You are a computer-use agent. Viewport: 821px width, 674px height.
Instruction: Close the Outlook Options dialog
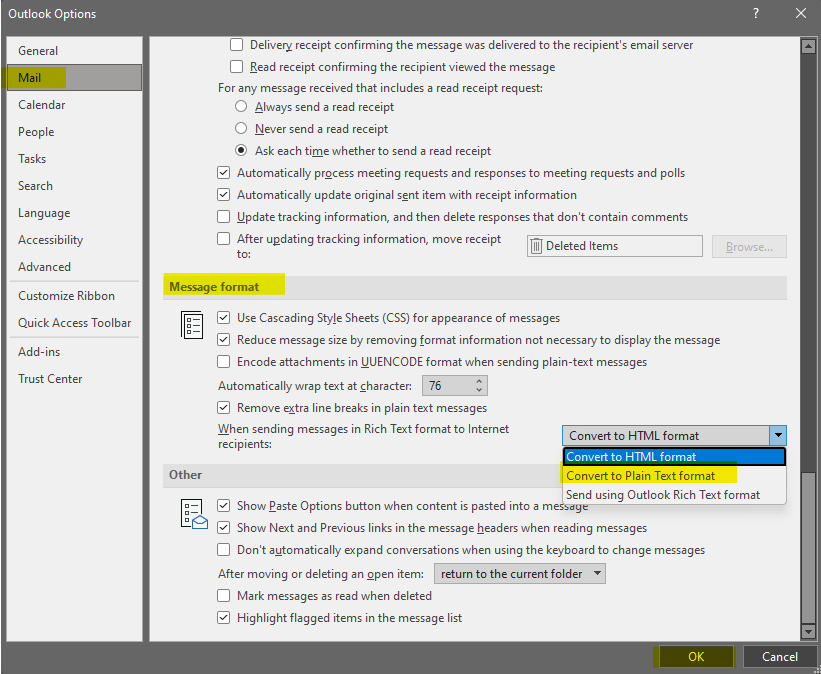tap(801, 14)
